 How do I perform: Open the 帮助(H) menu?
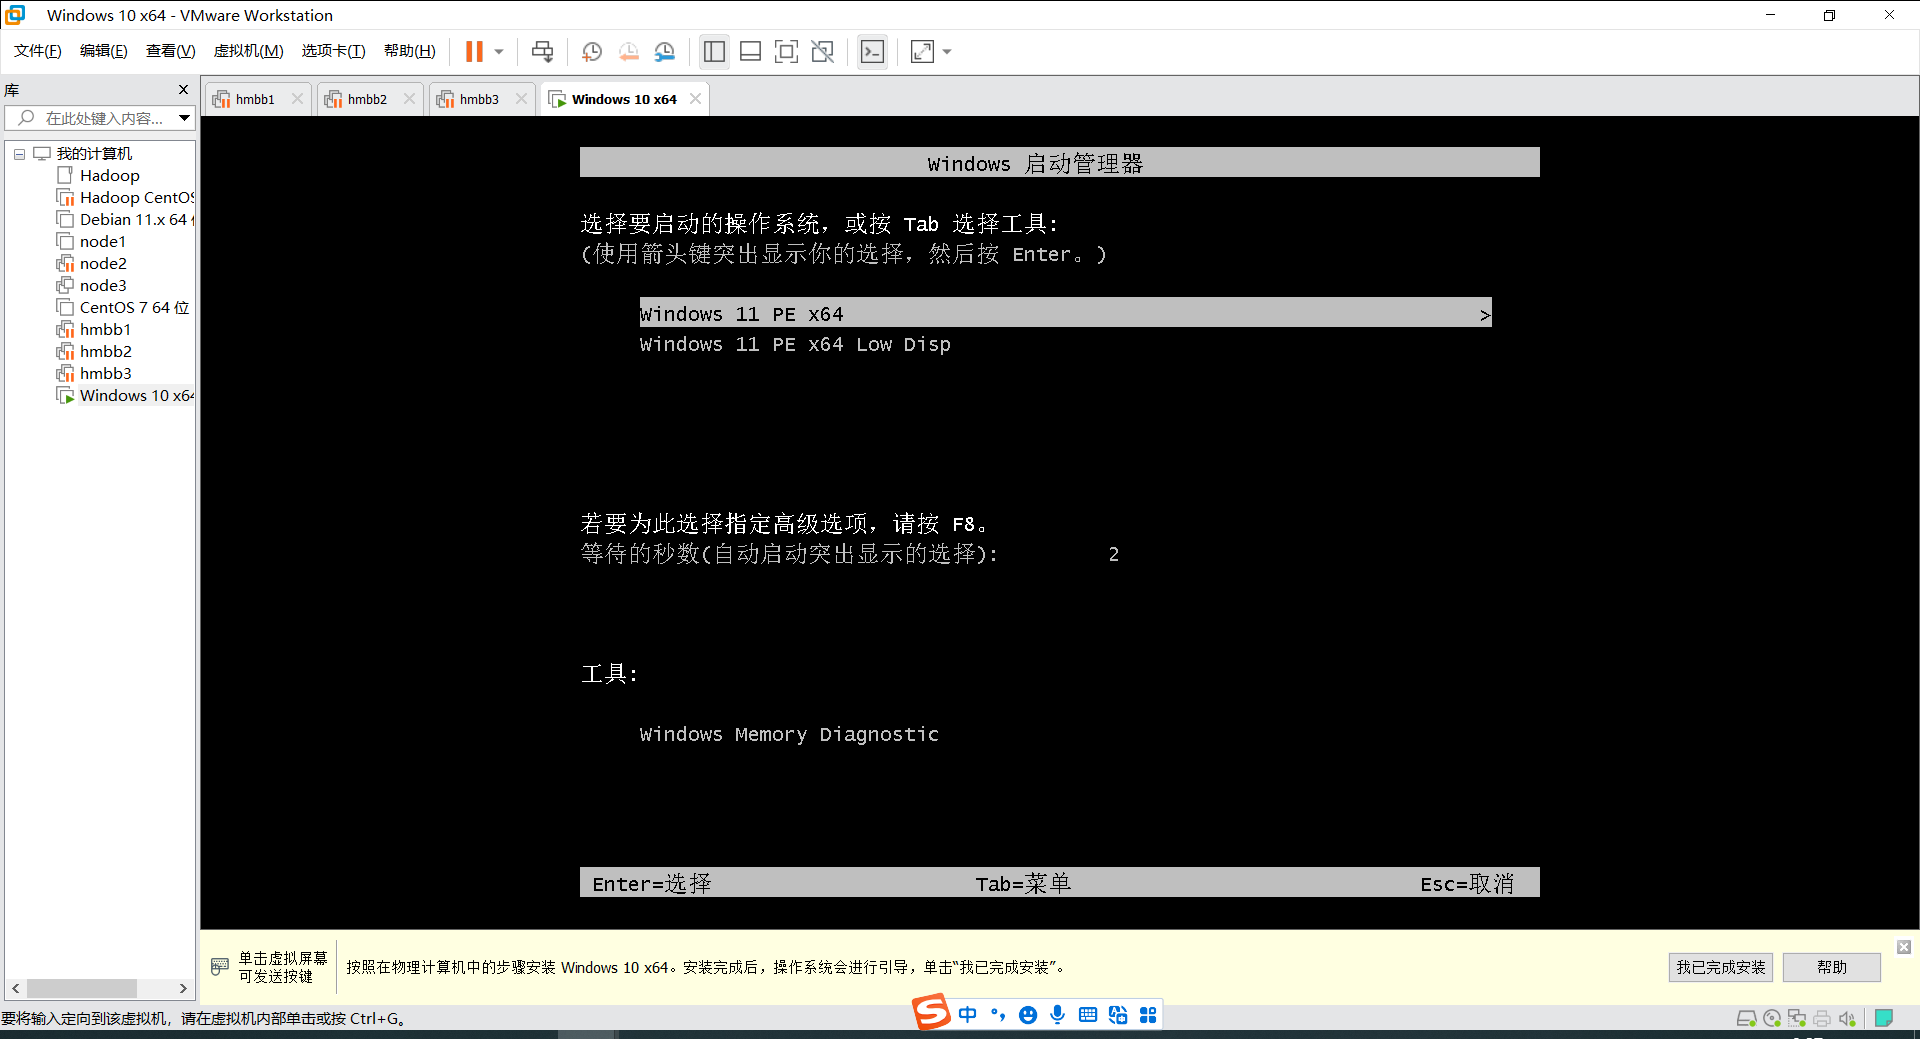[x=410, y=51]
